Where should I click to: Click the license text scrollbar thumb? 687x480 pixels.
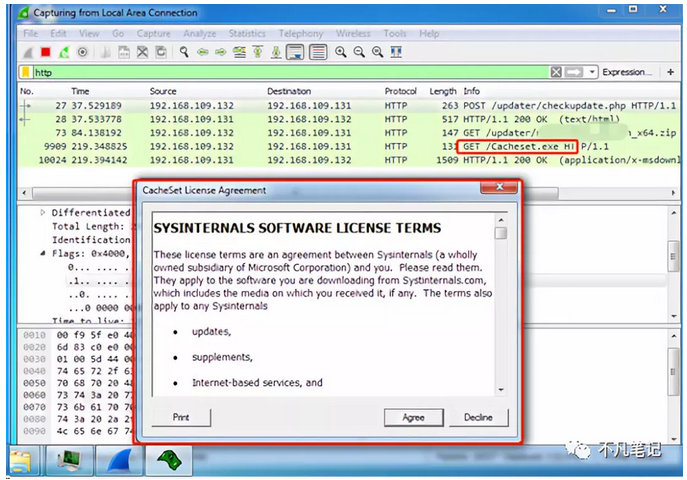point(501,233)
